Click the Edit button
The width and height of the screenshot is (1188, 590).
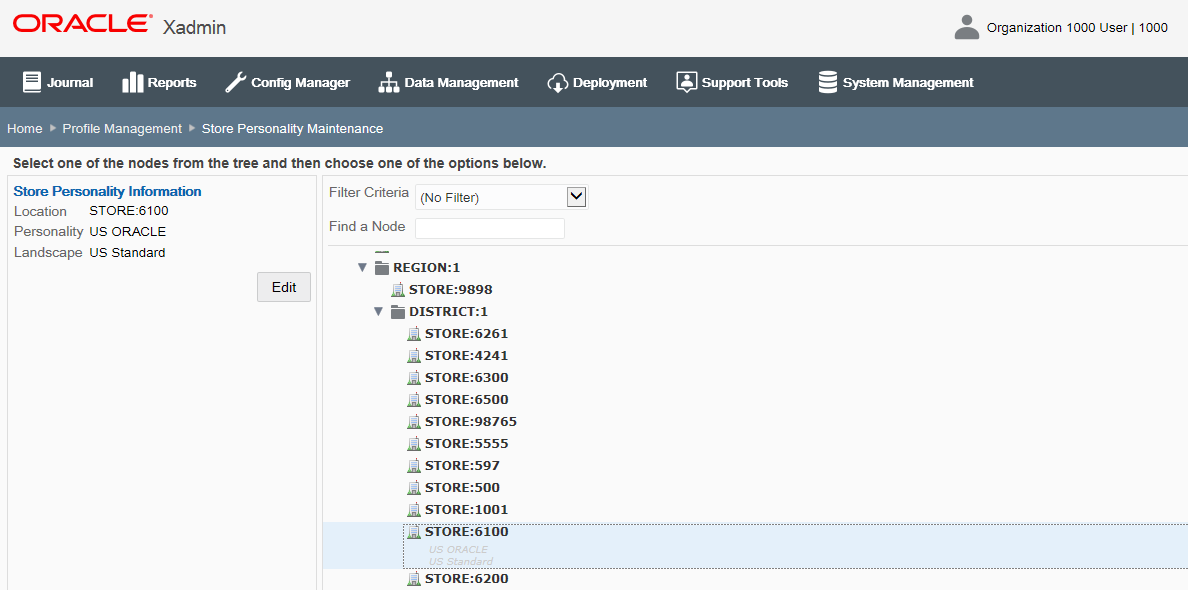click(x=284, y=287)
